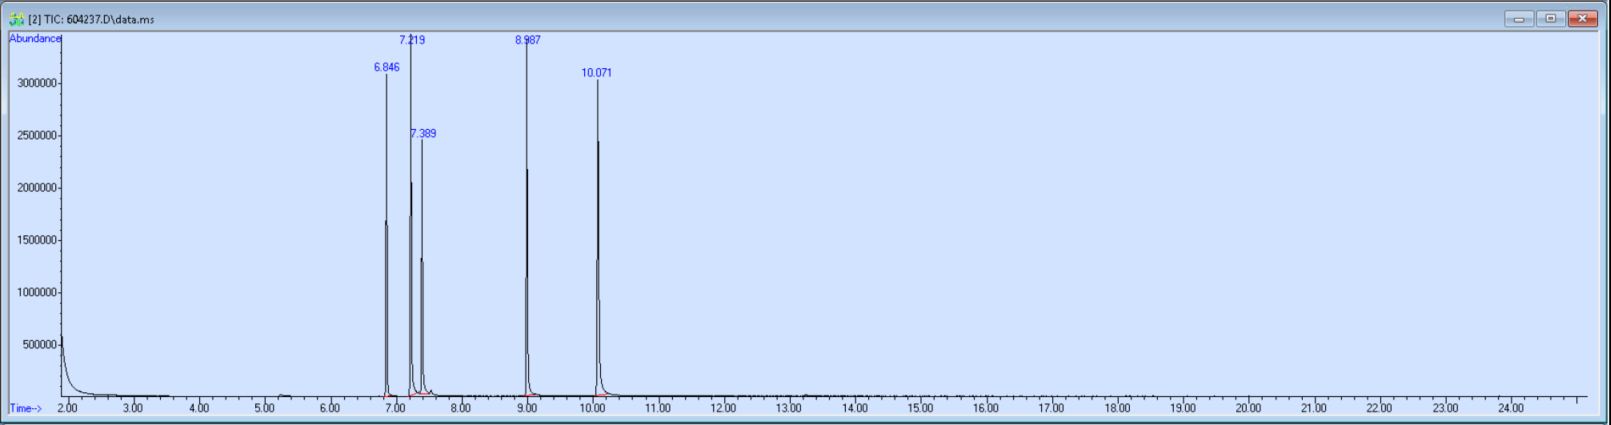The height and width of the screenshot is (425, 1611).
Task: Click the 2.00 tick on time axis
Action: coord(67,408)
